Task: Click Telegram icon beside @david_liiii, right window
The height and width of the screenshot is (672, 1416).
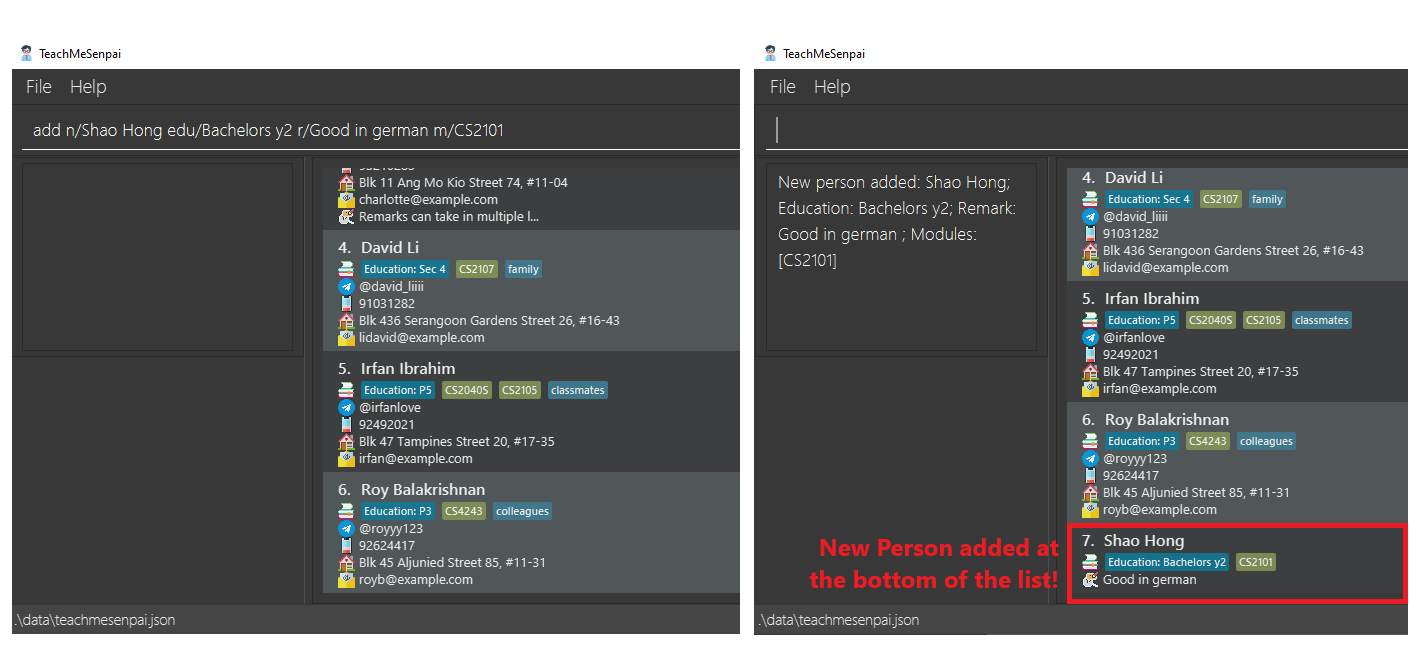Action: pyautogui.click(x=1090, y=216)
